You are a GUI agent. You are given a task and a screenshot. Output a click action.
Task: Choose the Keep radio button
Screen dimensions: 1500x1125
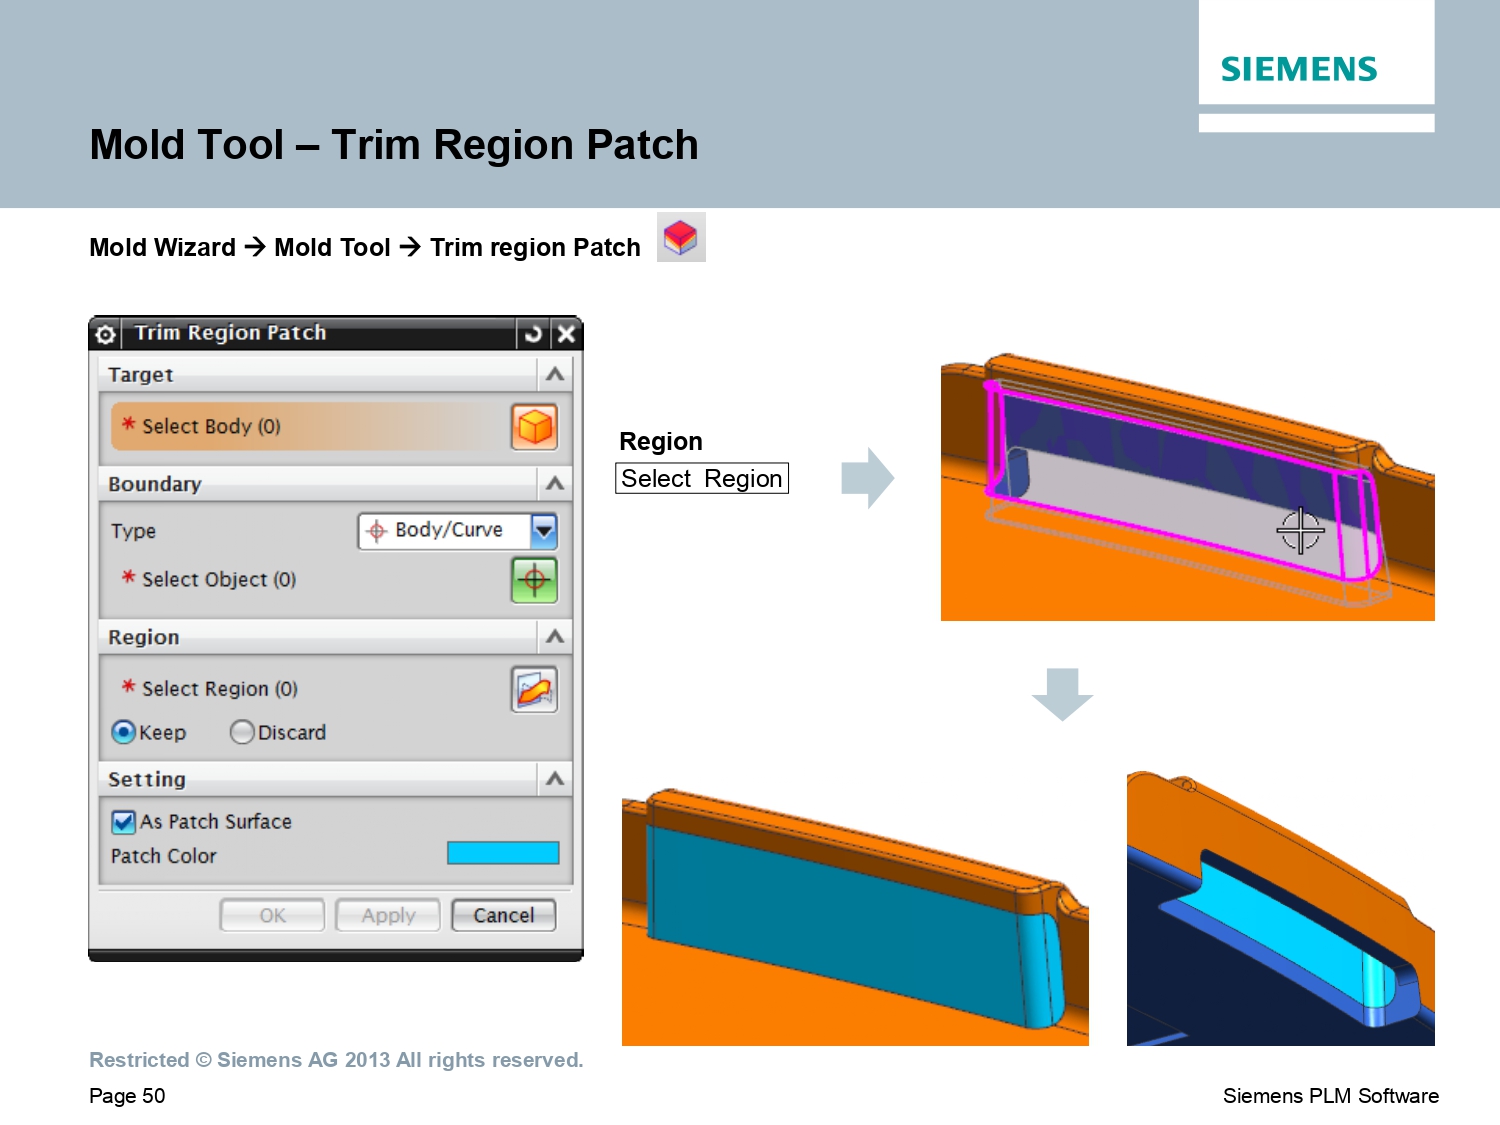pos(123,732)
